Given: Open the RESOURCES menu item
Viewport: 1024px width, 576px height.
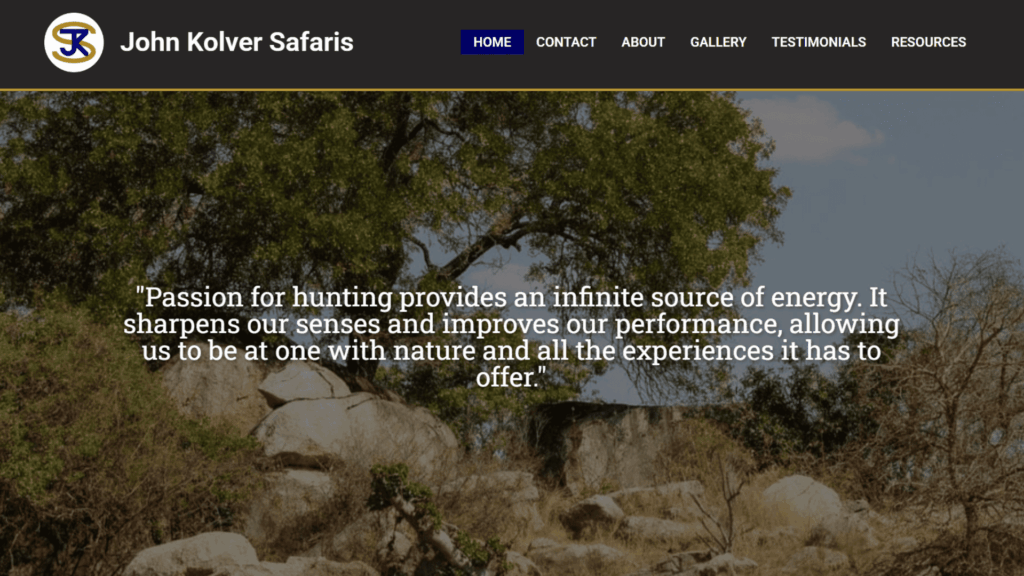Looking at the screenshot, I should point(929,42).
